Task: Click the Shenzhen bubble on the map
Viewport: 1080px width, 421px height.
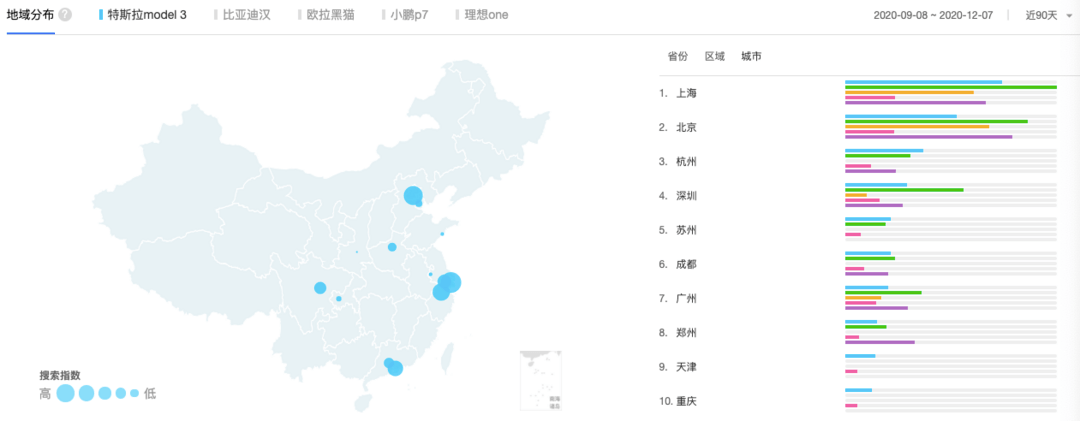Action: (395, 368)
